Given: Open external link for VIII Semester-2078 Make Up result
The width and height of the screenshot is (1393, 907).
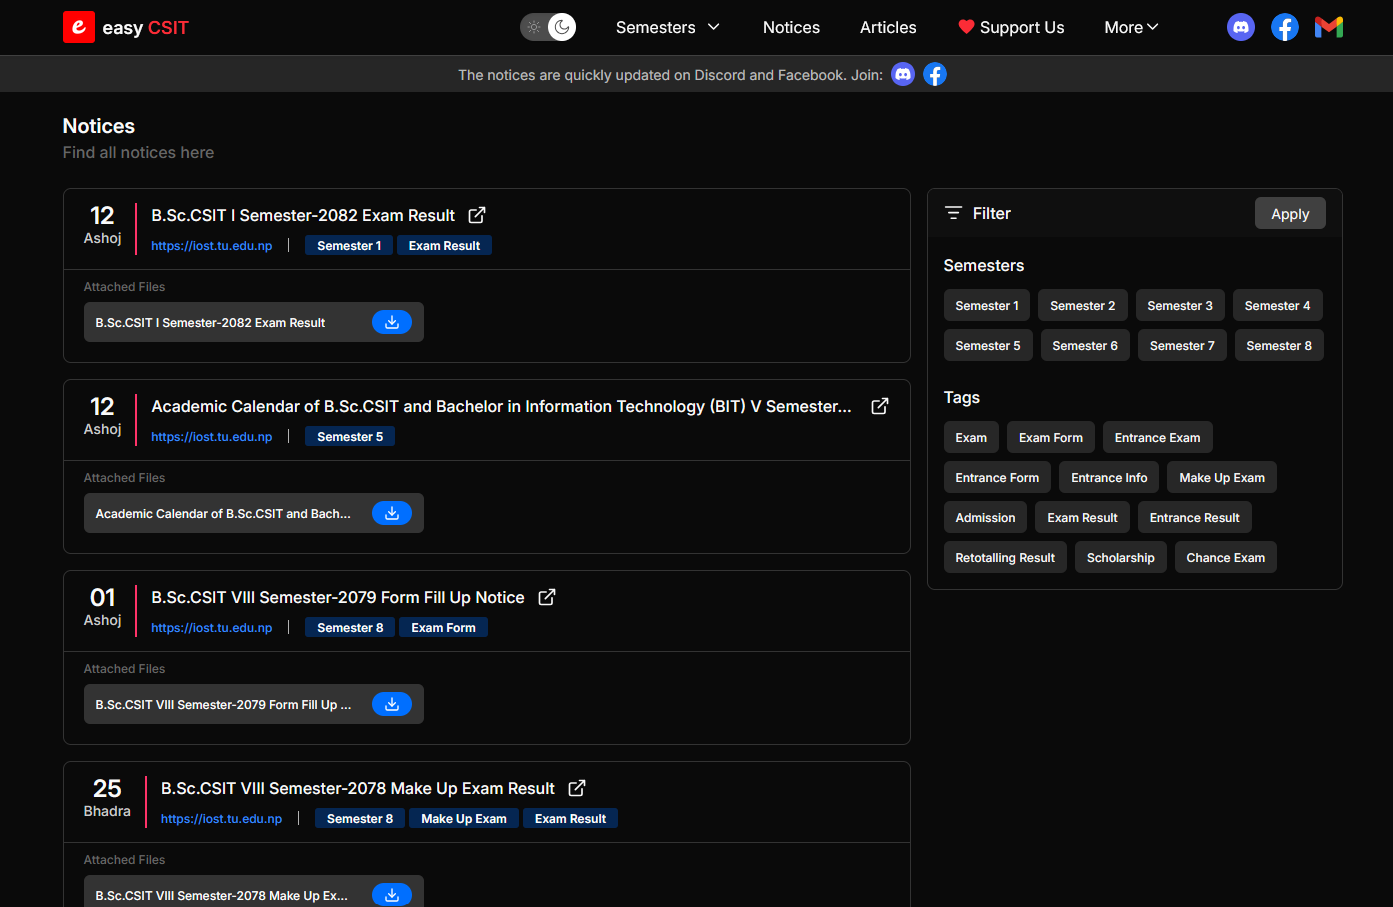Looking at the screenshot, I should (x=577, y=788).
